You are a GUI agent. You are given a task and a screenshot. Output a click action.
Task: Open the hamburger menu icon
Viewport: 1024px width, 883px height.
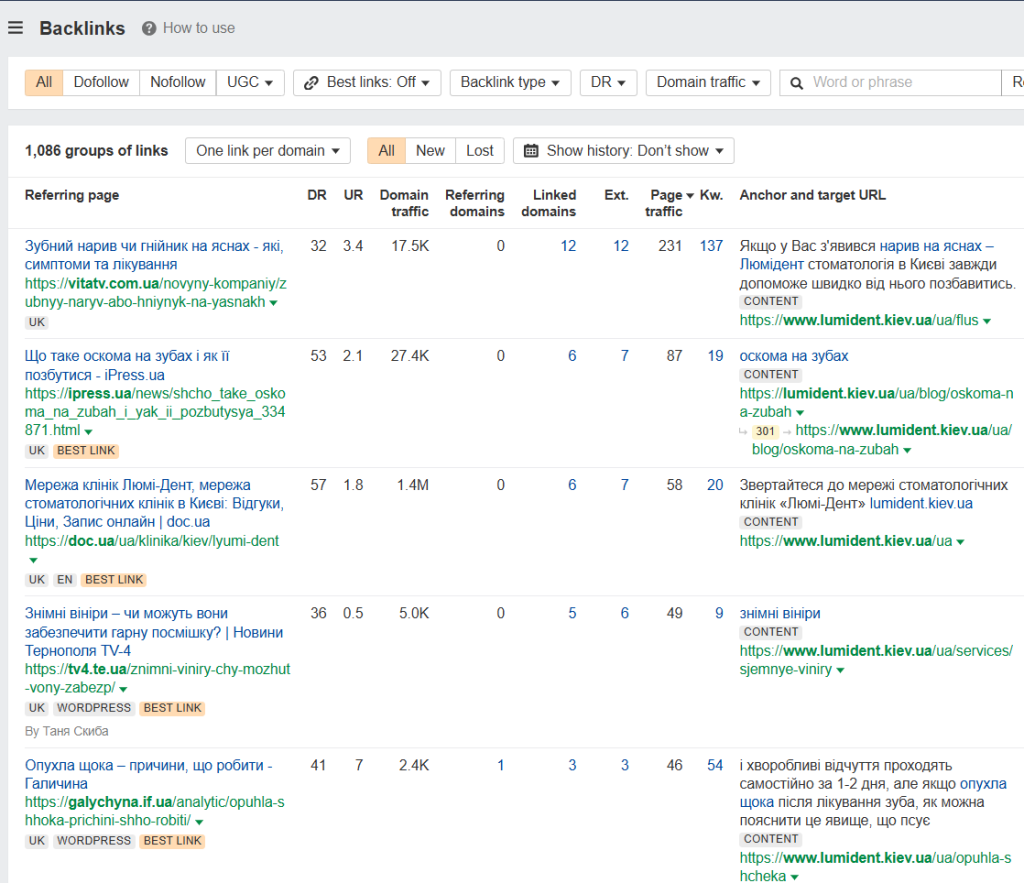(16, 27)
